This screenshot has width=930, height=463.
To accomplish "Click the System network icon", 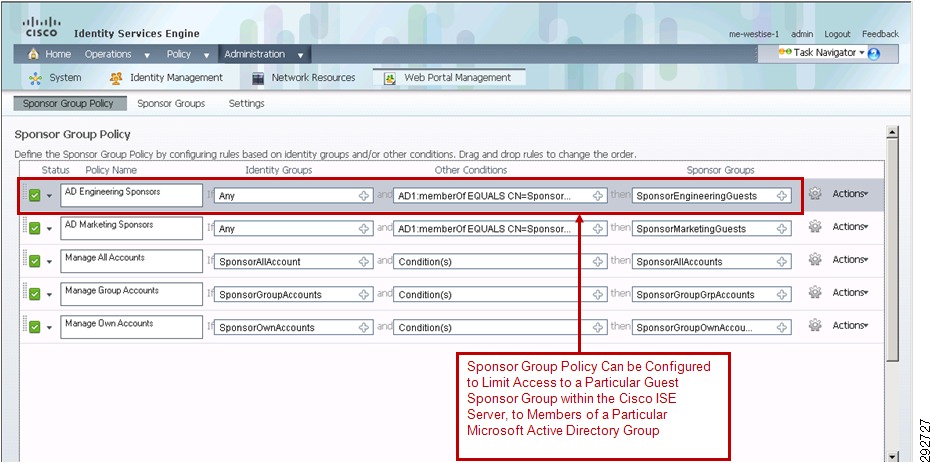I will click(x=36, y=78).
